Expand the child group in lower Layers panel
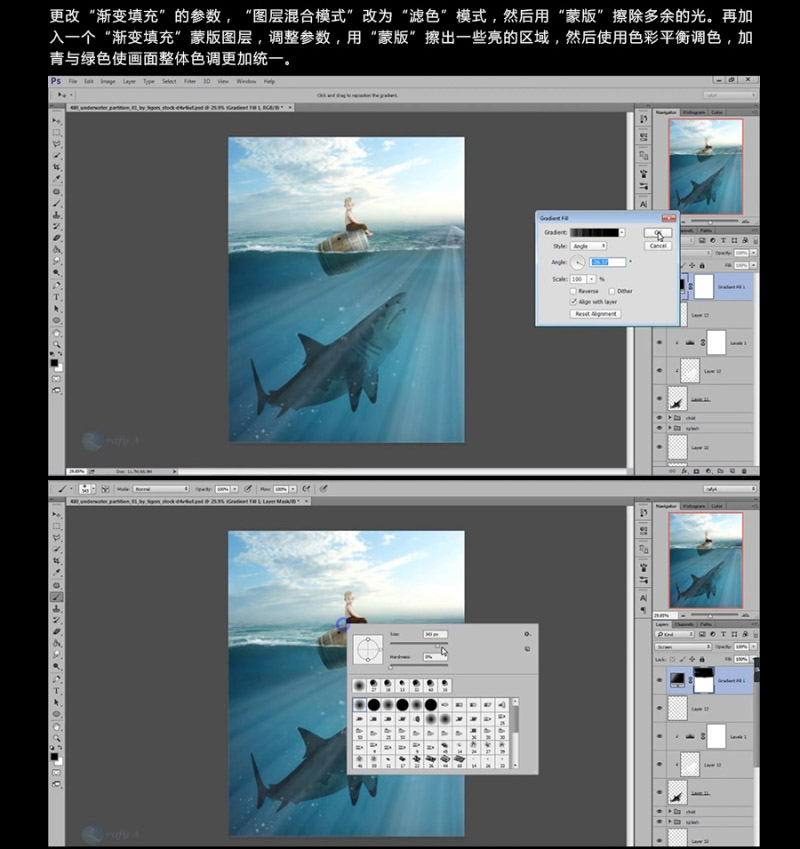Viewport: 800px width, 849px height. (670, 812)
